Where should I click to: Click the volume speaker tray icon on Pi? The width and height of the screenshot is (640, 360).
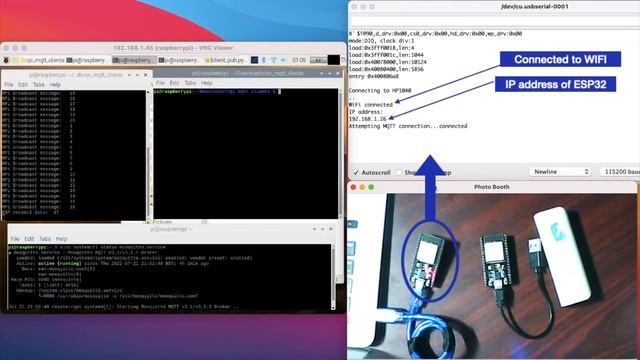click(x=283, y=60)
